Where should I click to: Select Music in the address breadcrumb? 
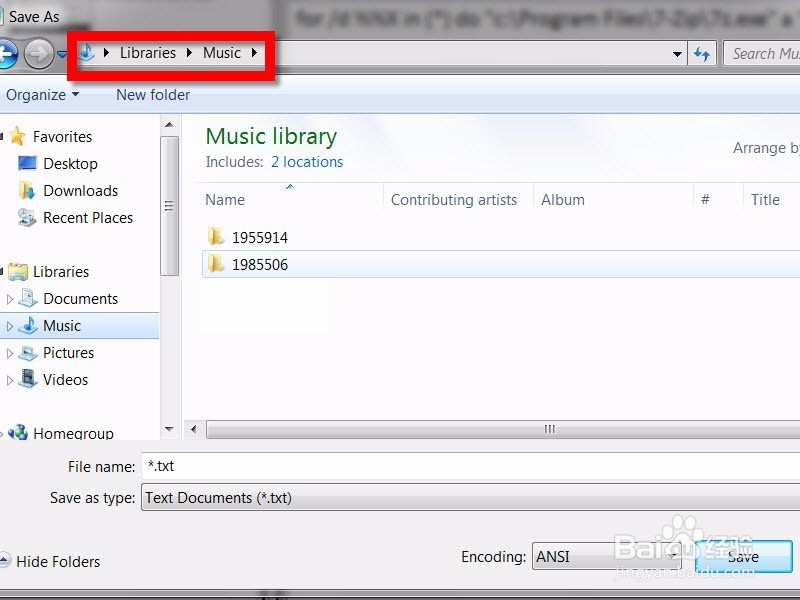pyautogui.click(x=222, y=53)
